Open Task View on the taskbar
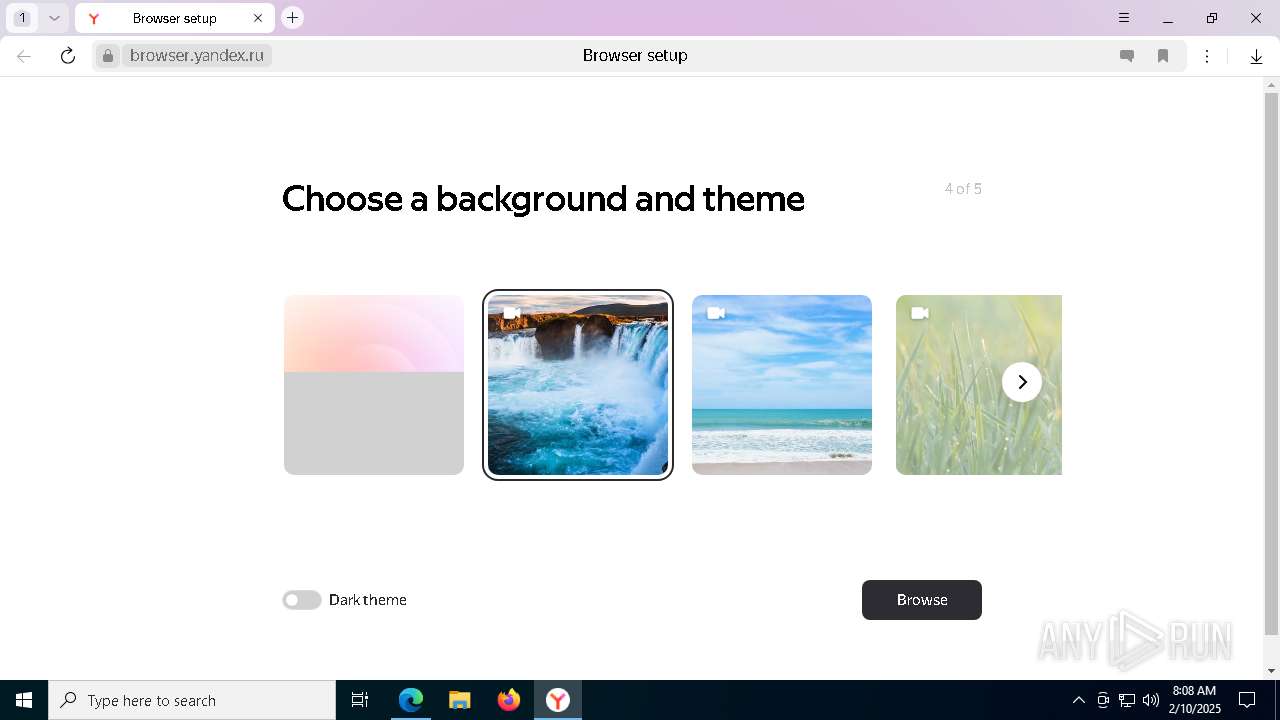 click(x=360, y=700)
